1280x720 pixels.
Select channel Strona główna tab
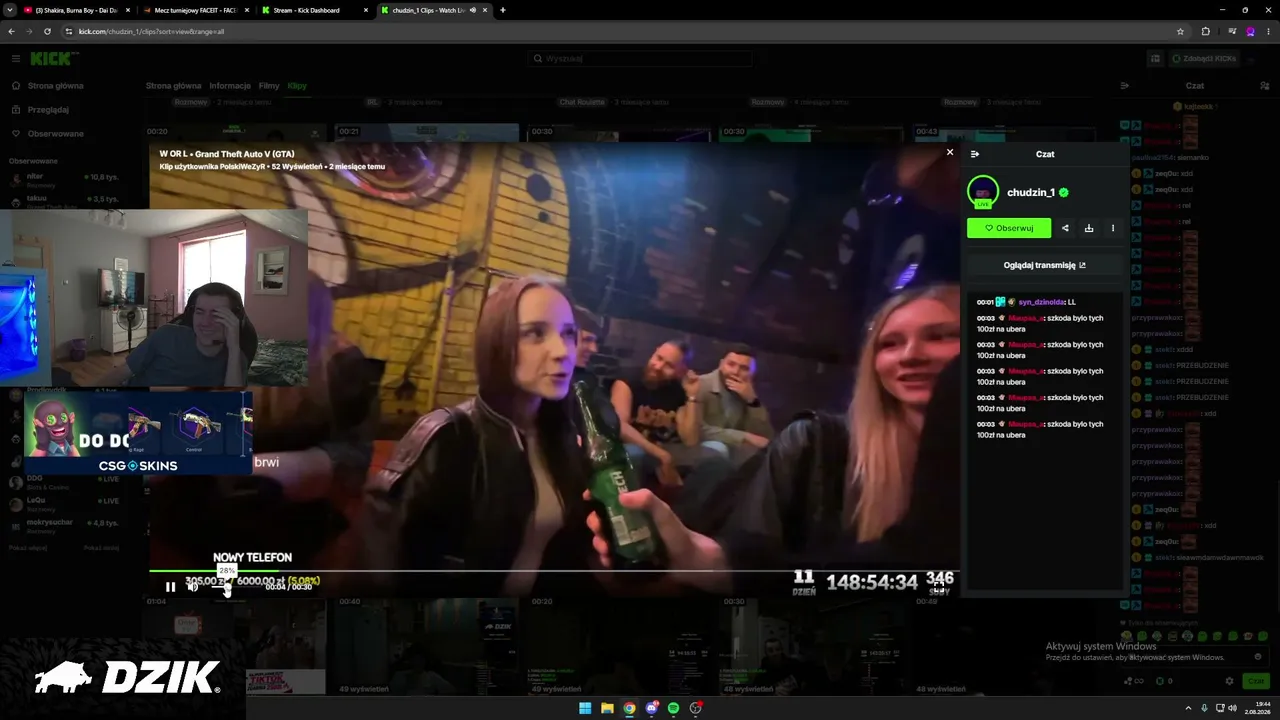point(173,86)
